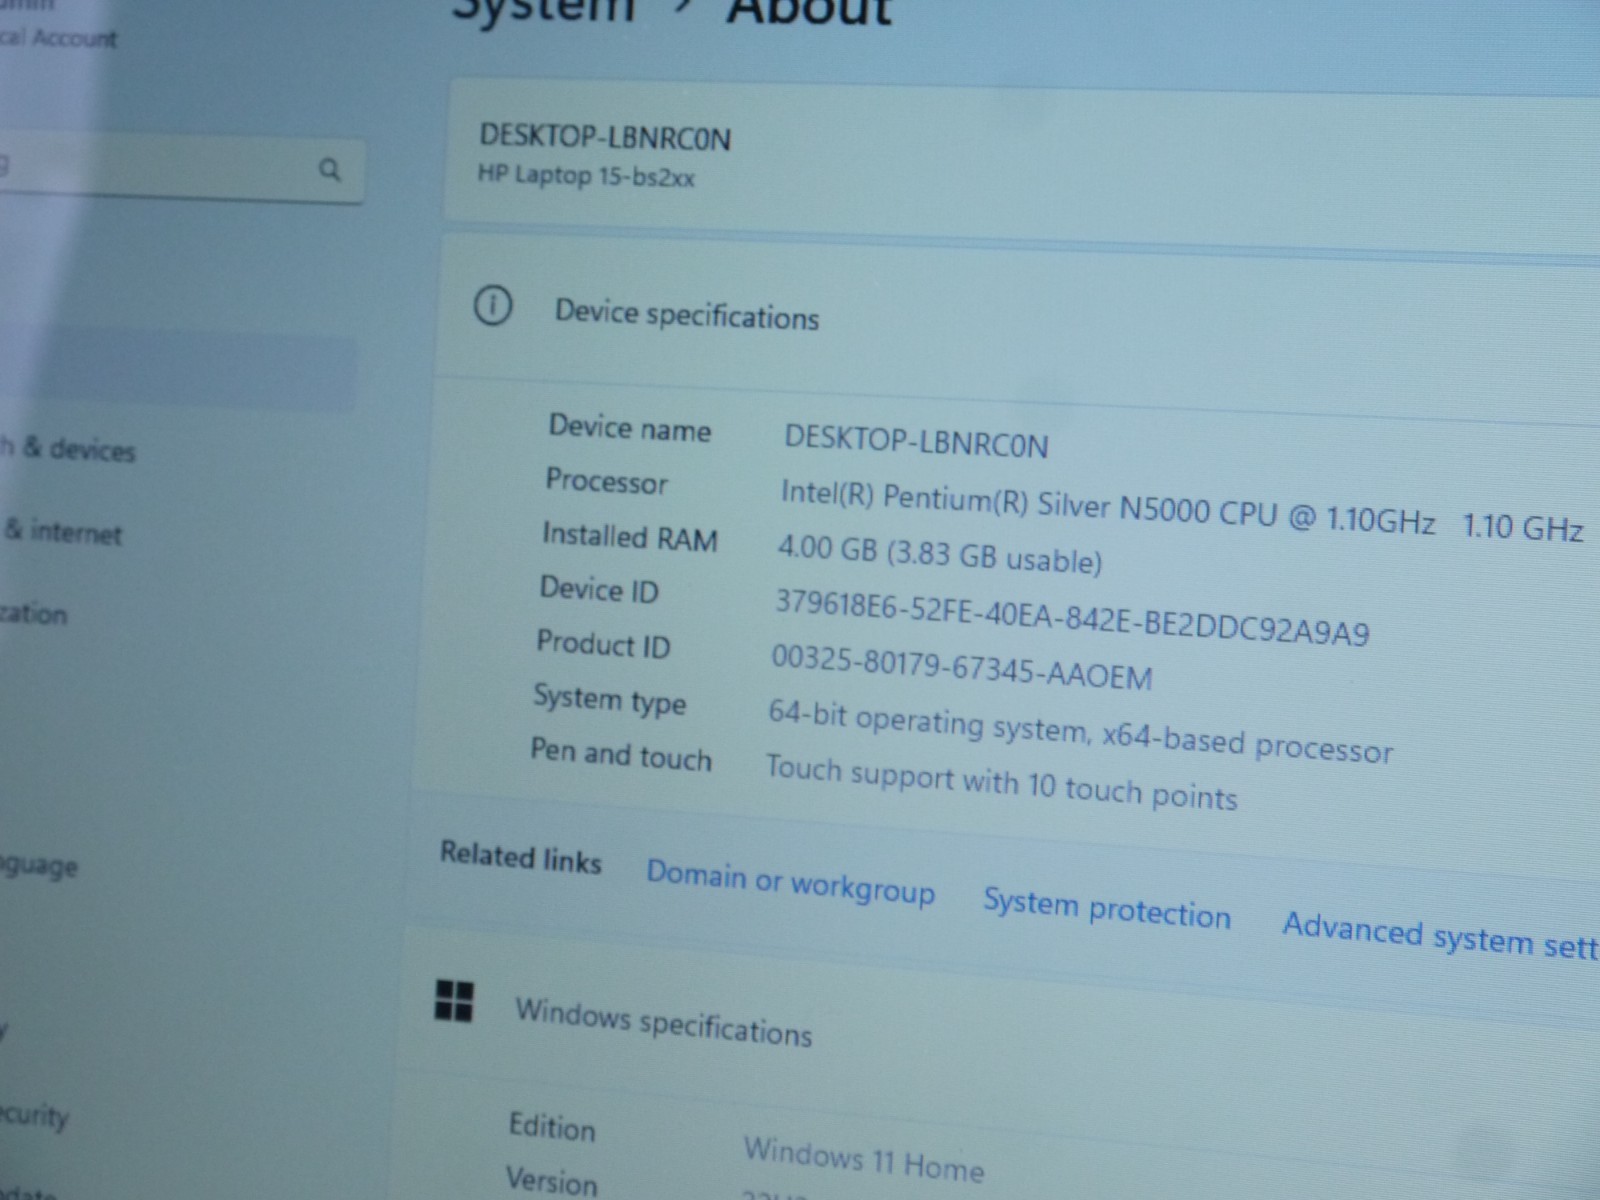Select the DESKTOP-LBNRC0N device name value
Image resolution: width=1600 pixels, height=1200 pixels.
(916, 440)
